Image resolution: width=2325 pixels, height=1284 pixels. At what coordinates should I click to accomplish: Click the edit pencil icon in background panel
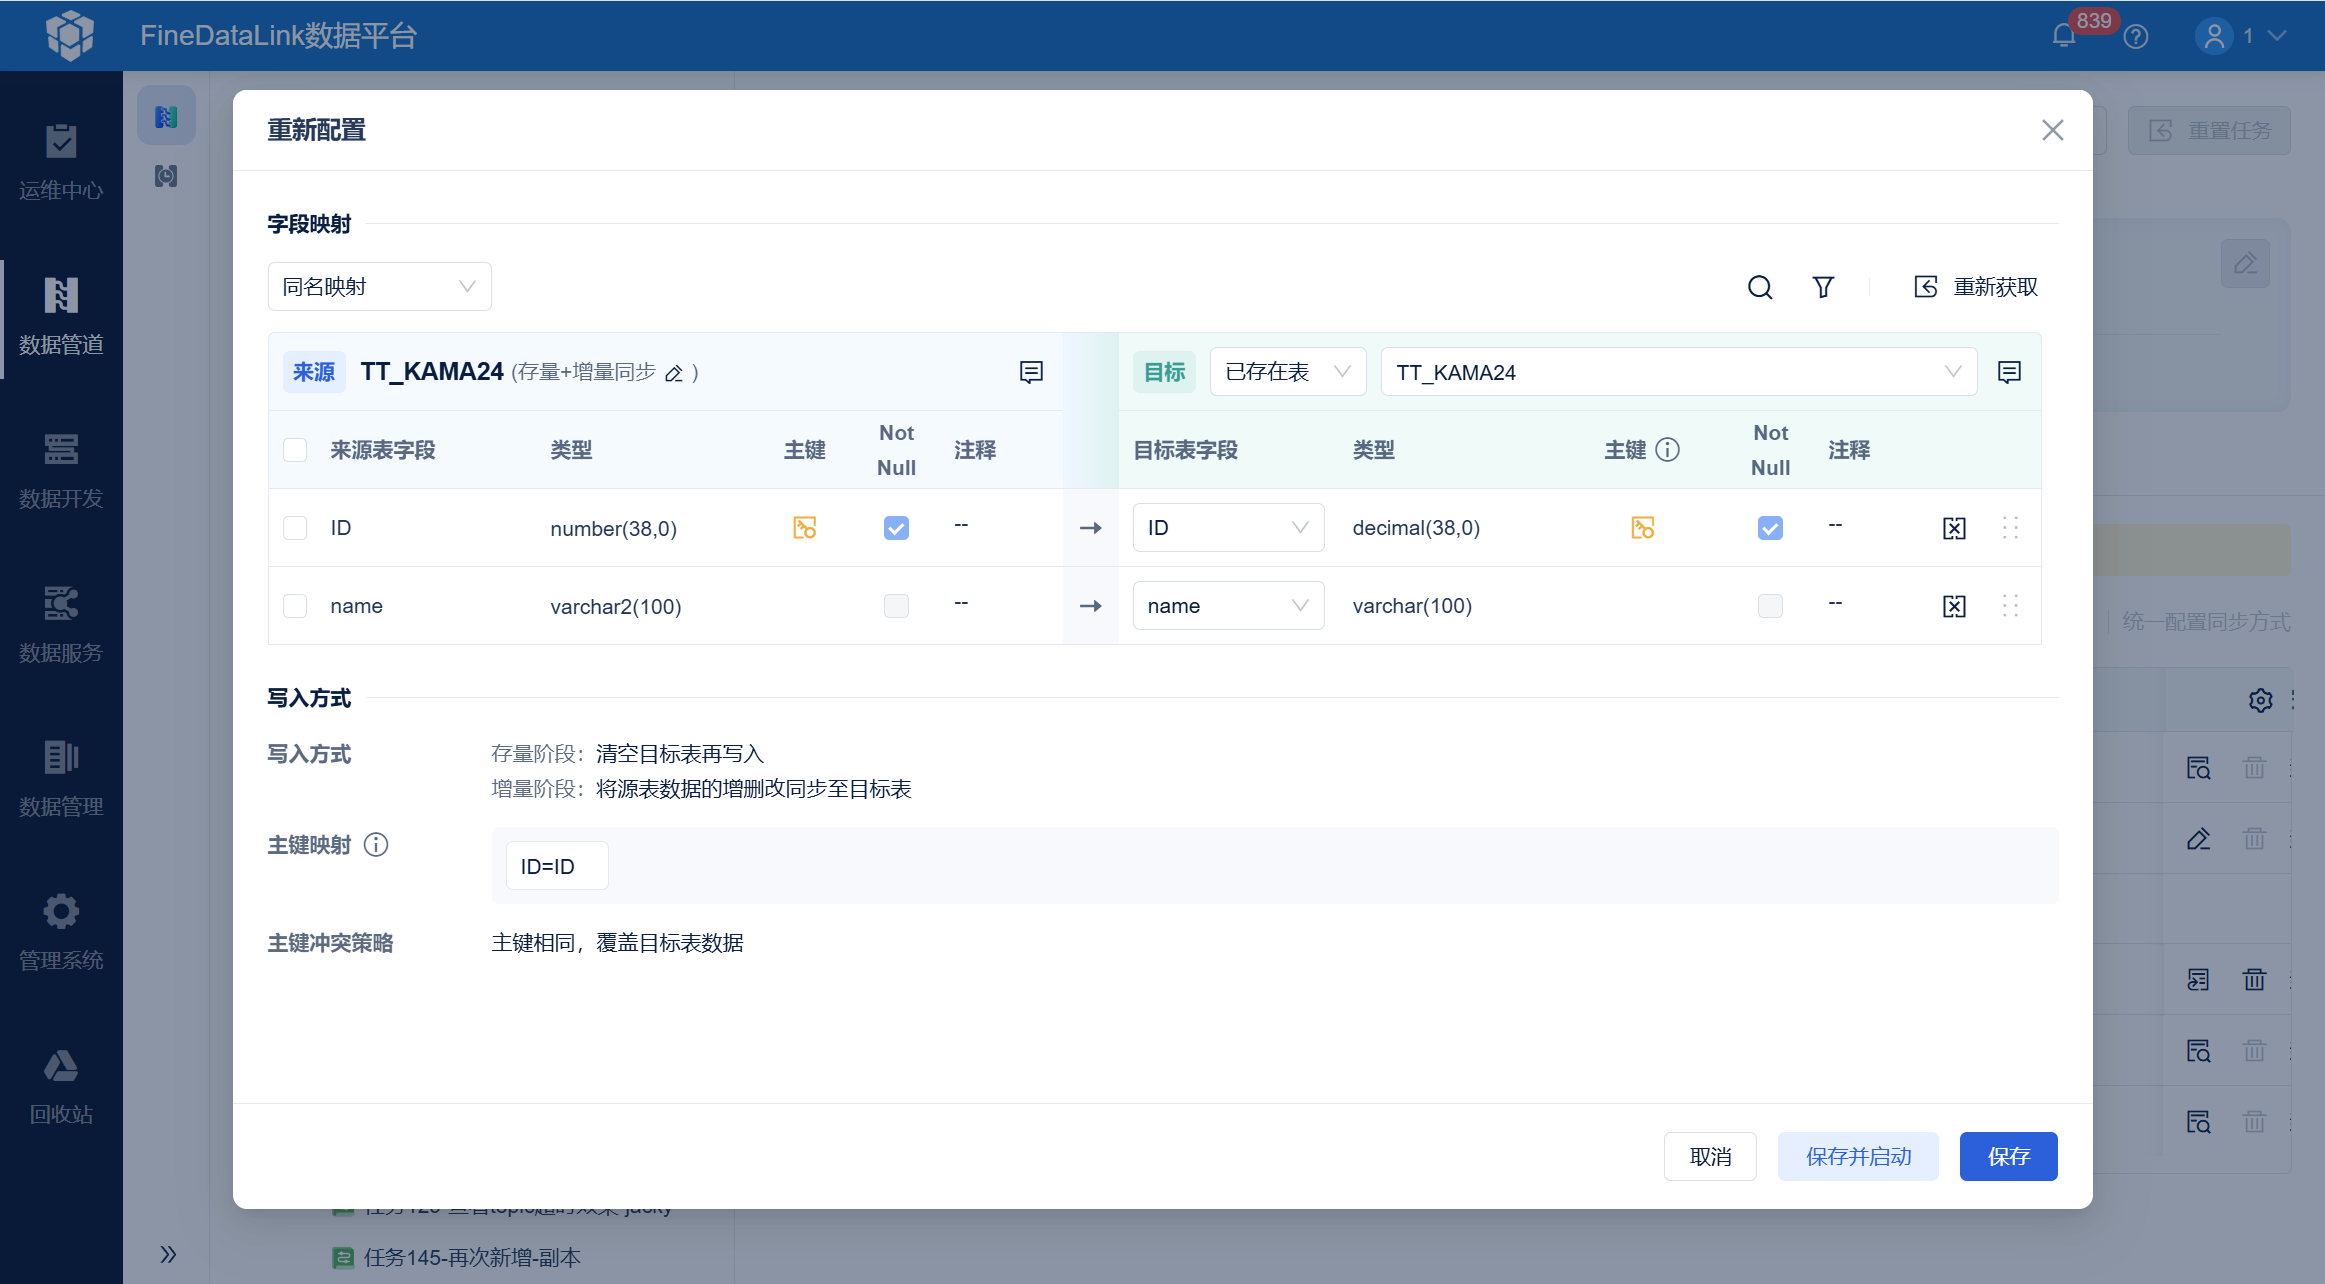click(2245, 264)
